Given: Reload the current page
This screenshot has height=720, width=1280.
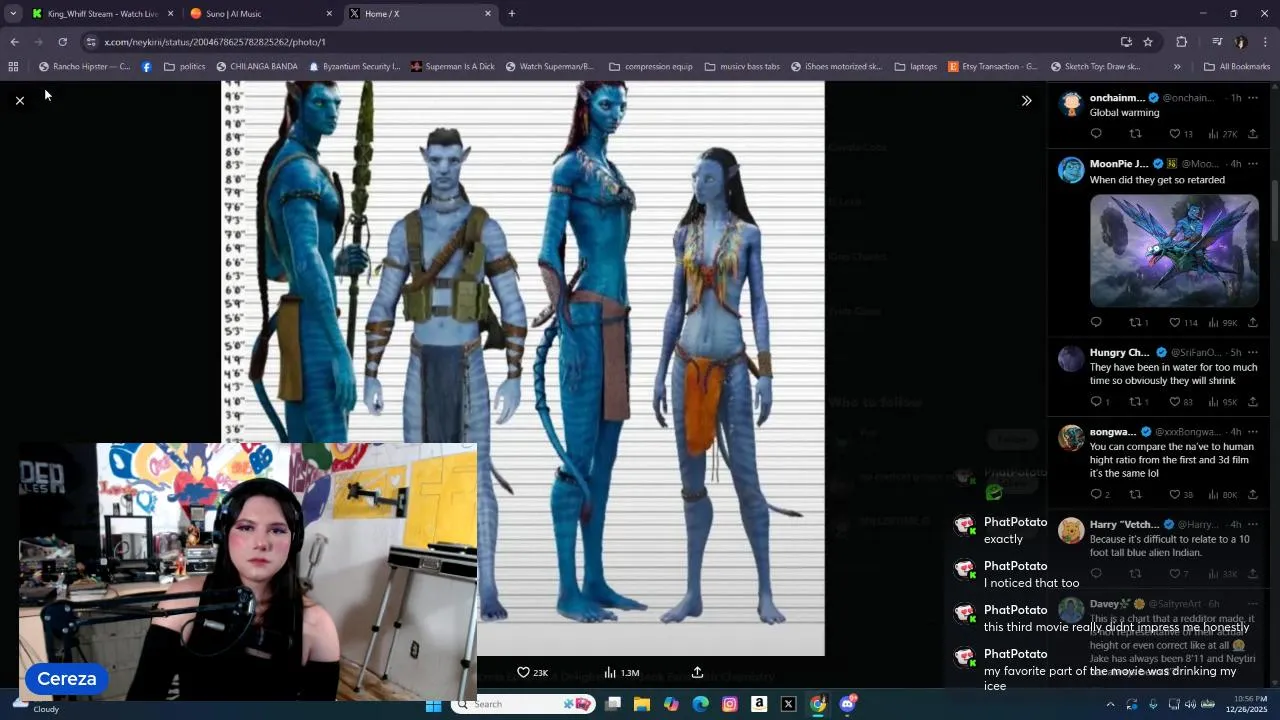Looking at the screenshot, I should [62, 42].
